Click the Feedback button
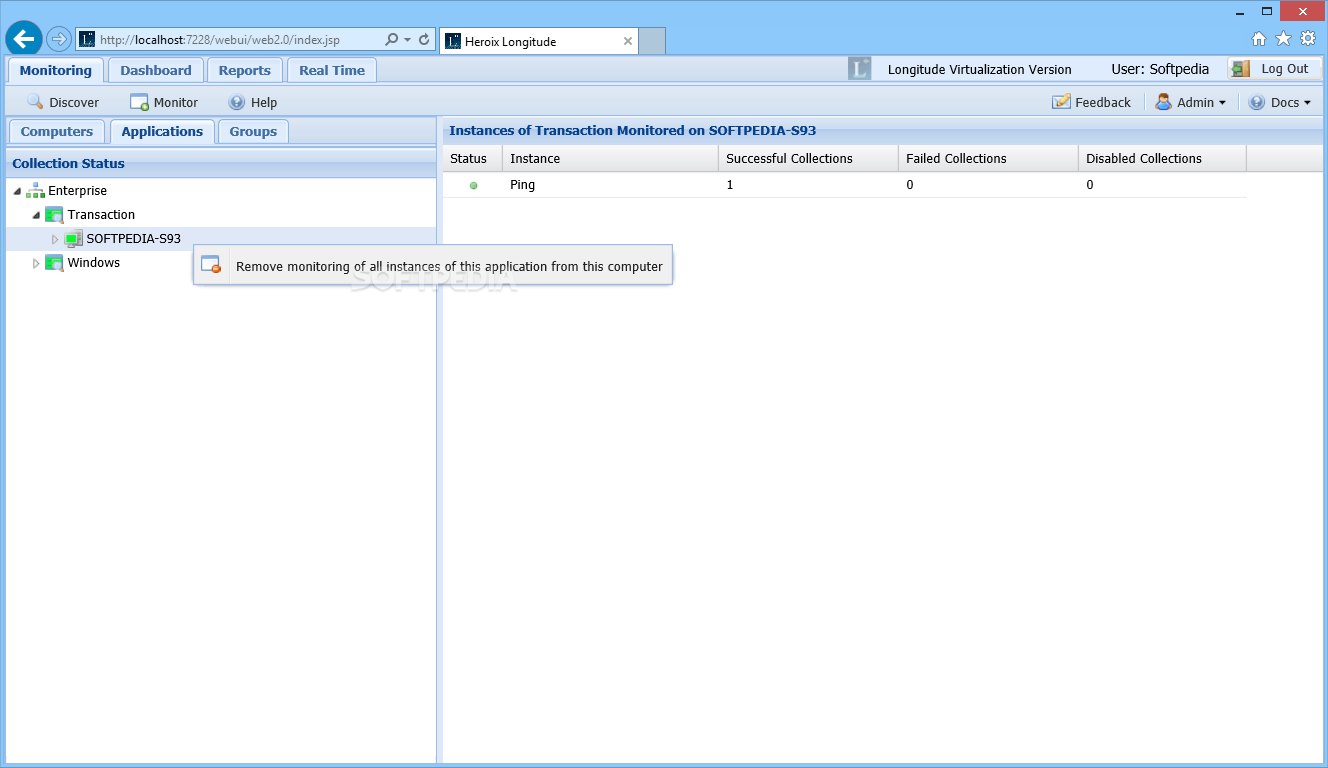Screen dimensions: 1328x768 1091,102
